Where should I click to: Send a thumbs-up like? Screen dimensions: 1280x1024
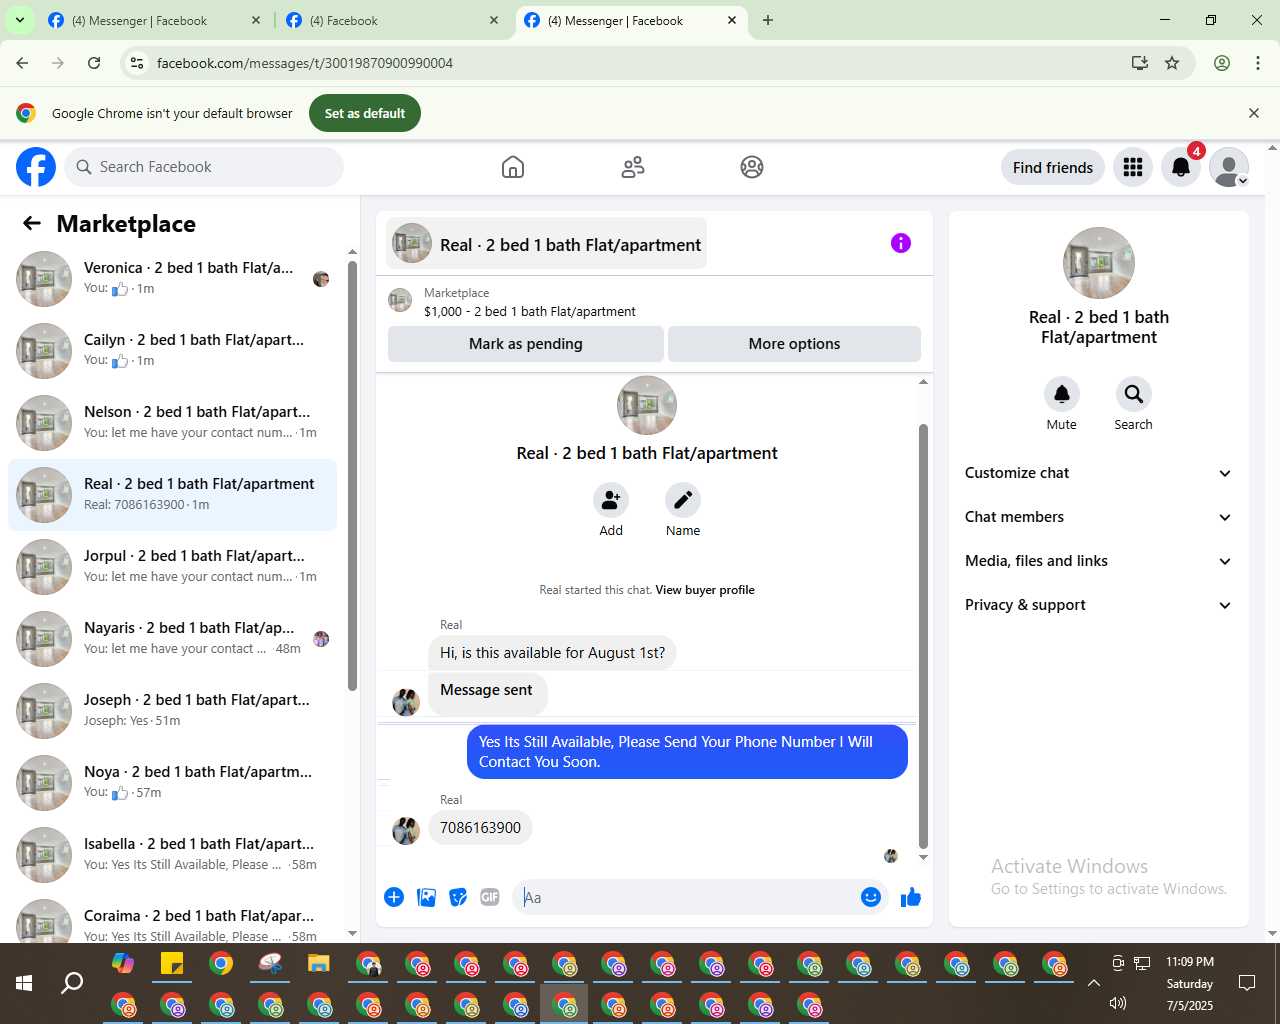pos(911,897)
